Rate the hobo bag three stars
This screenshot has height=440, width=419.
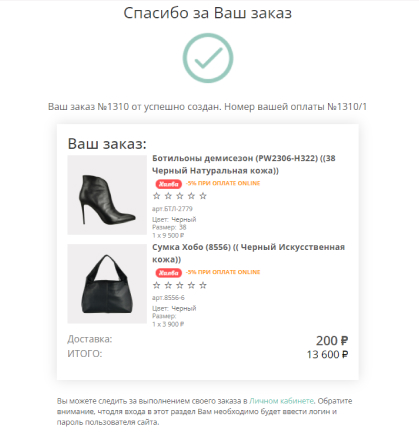180,285
